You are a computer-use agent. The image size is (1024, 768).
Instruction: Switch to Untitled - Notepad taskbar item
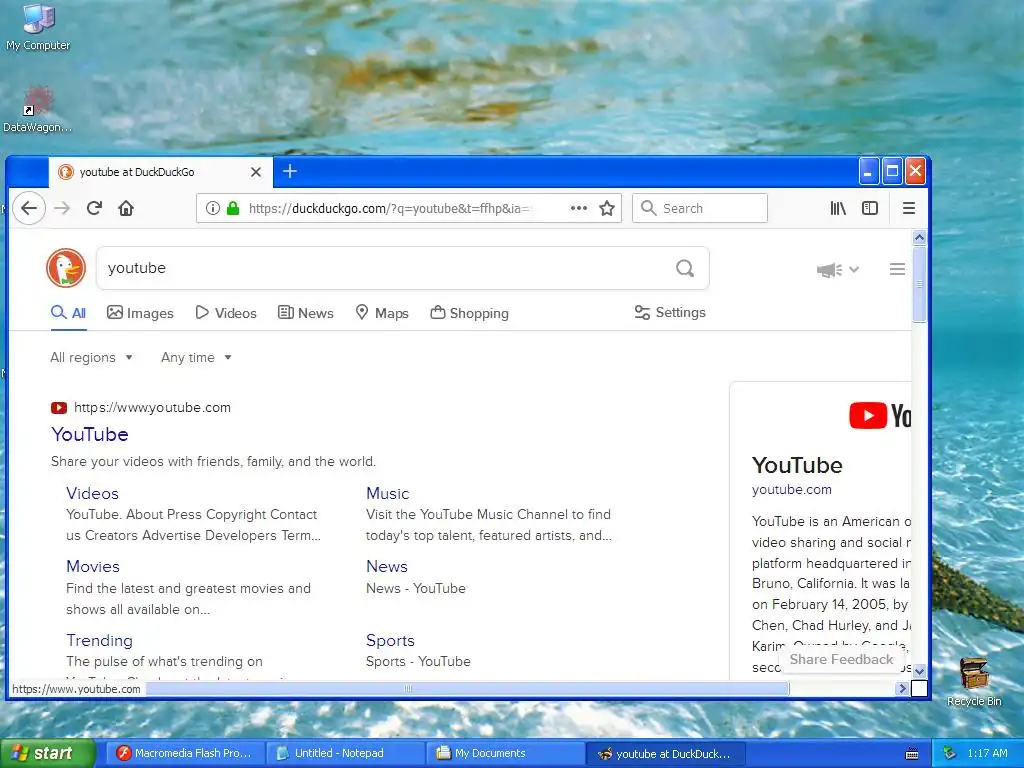point(345,753)
